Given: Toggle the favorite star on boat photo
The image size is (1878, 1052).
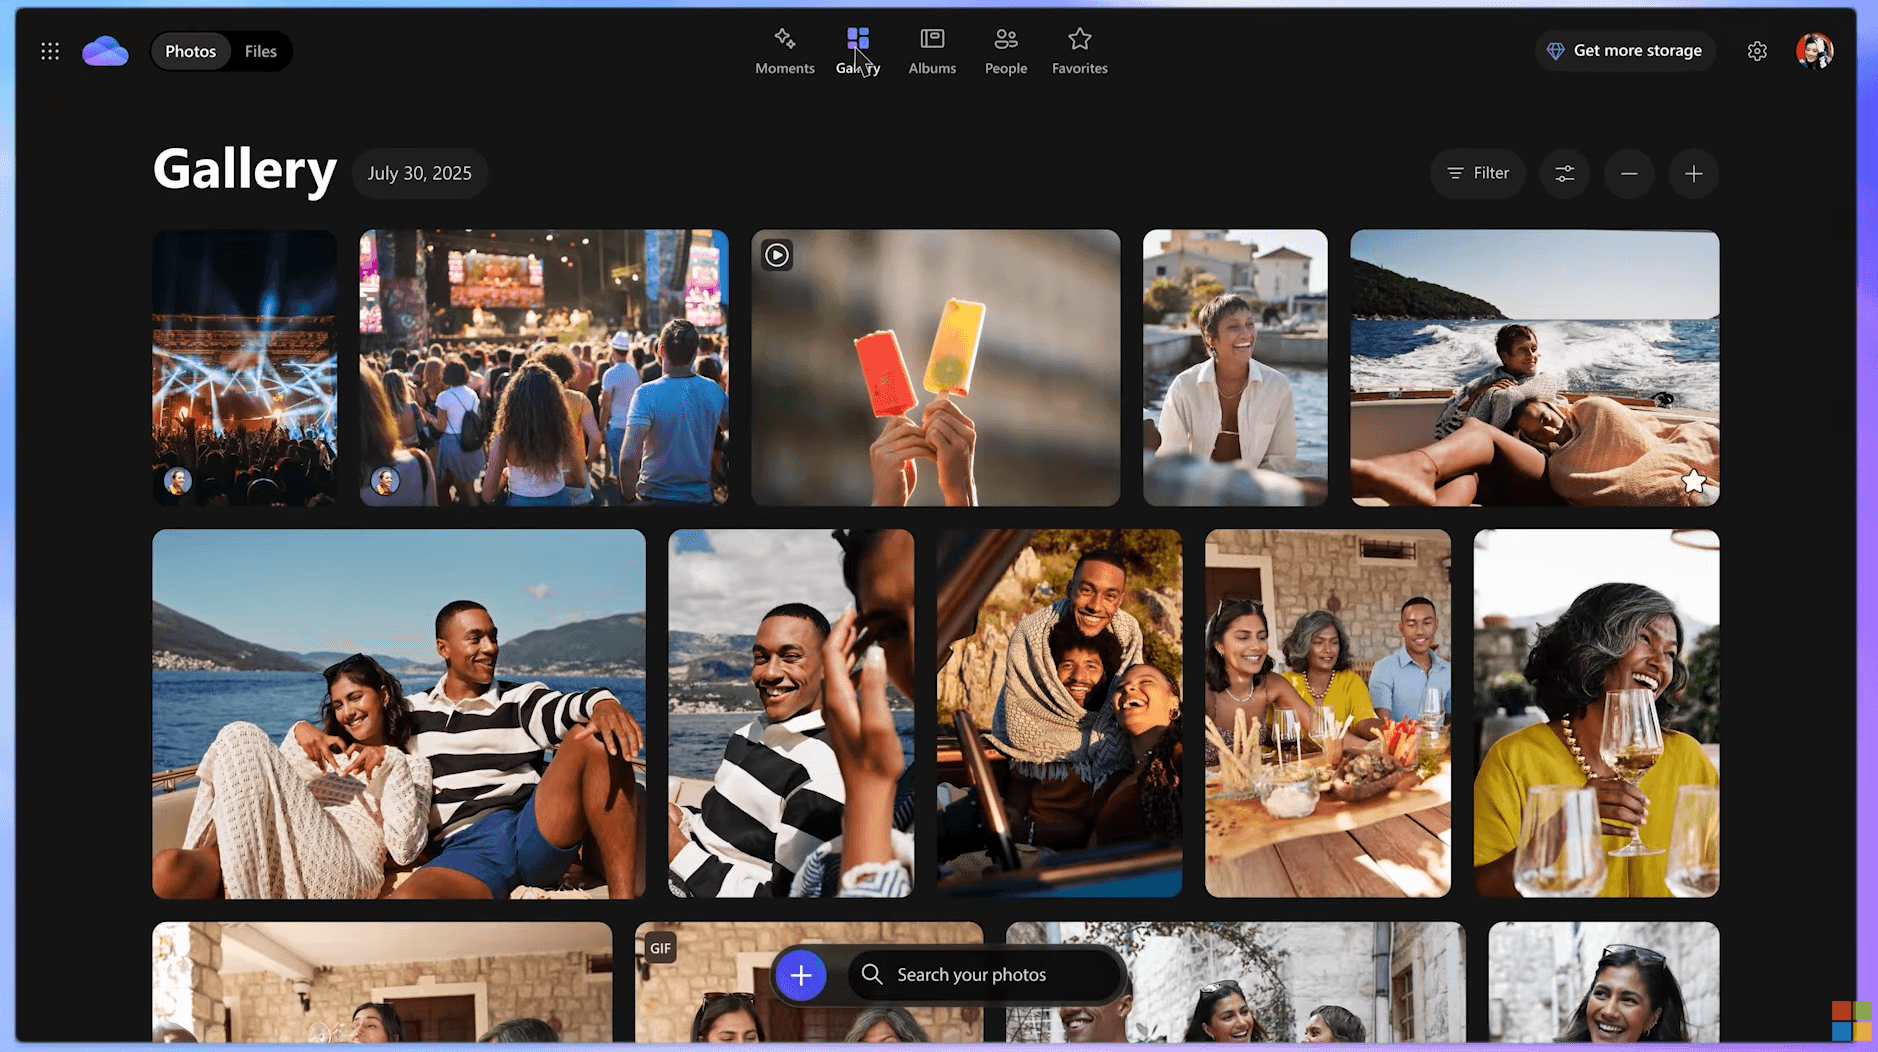Looking at the screenshot, I should click(1693, 482).
